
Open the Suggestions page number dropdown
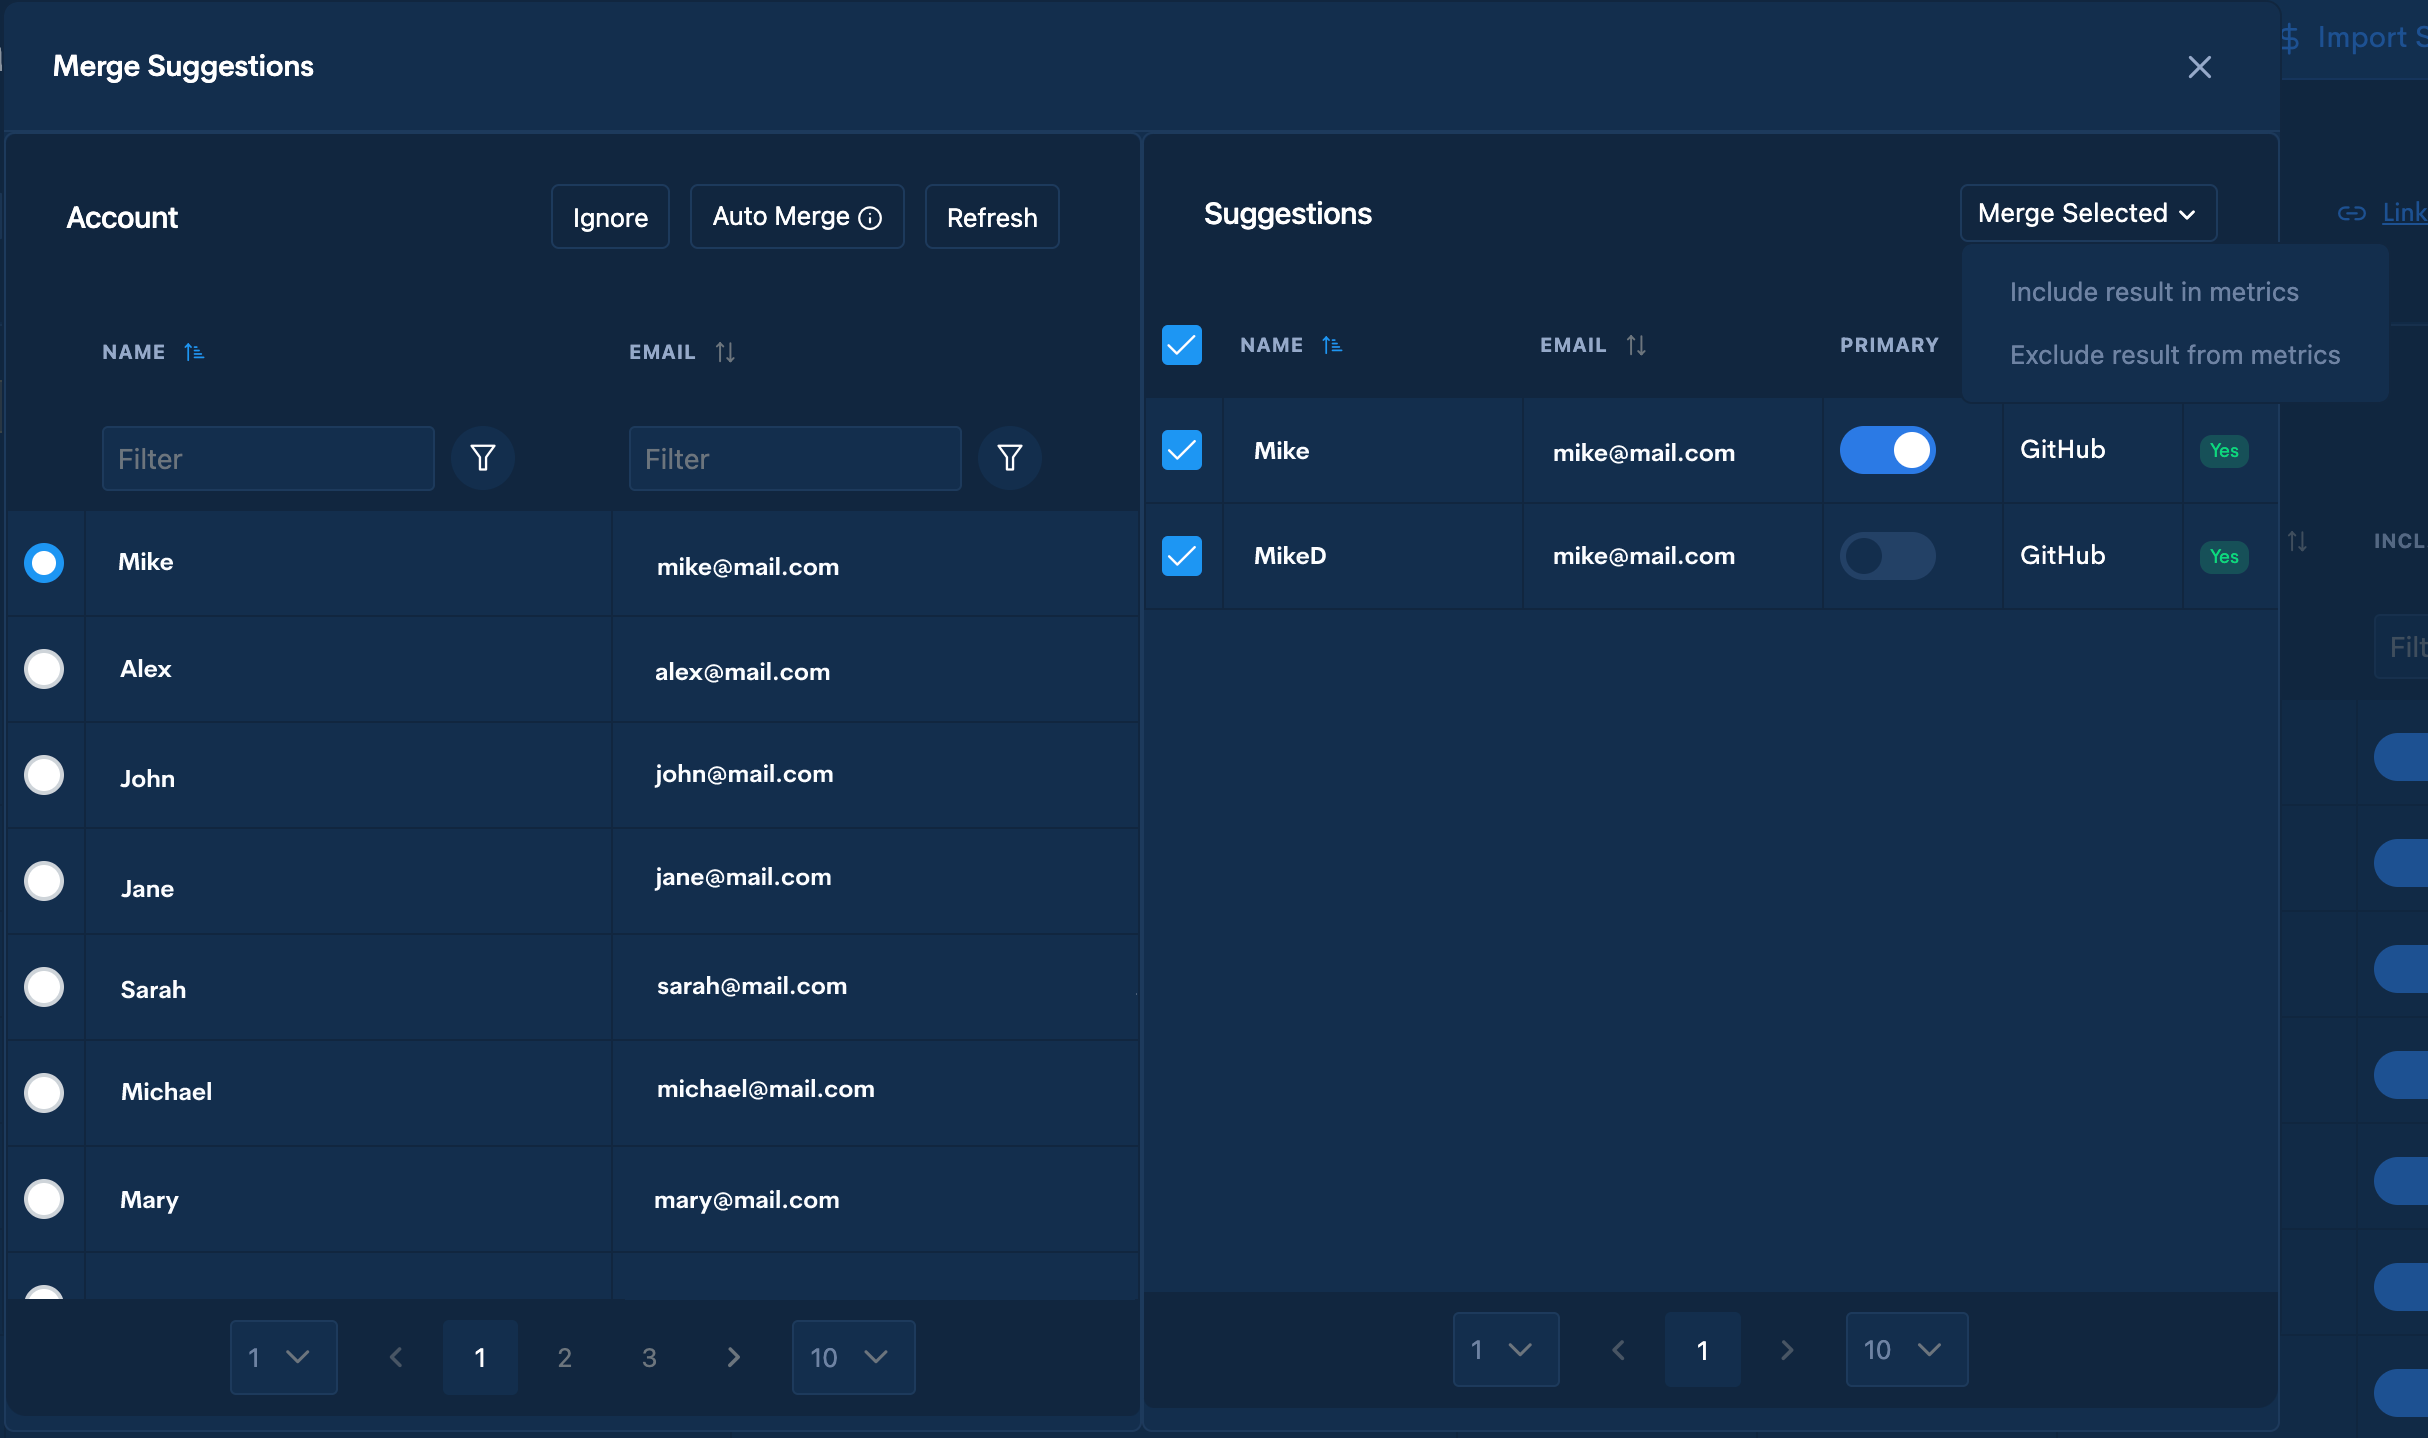point(1505,1350)
